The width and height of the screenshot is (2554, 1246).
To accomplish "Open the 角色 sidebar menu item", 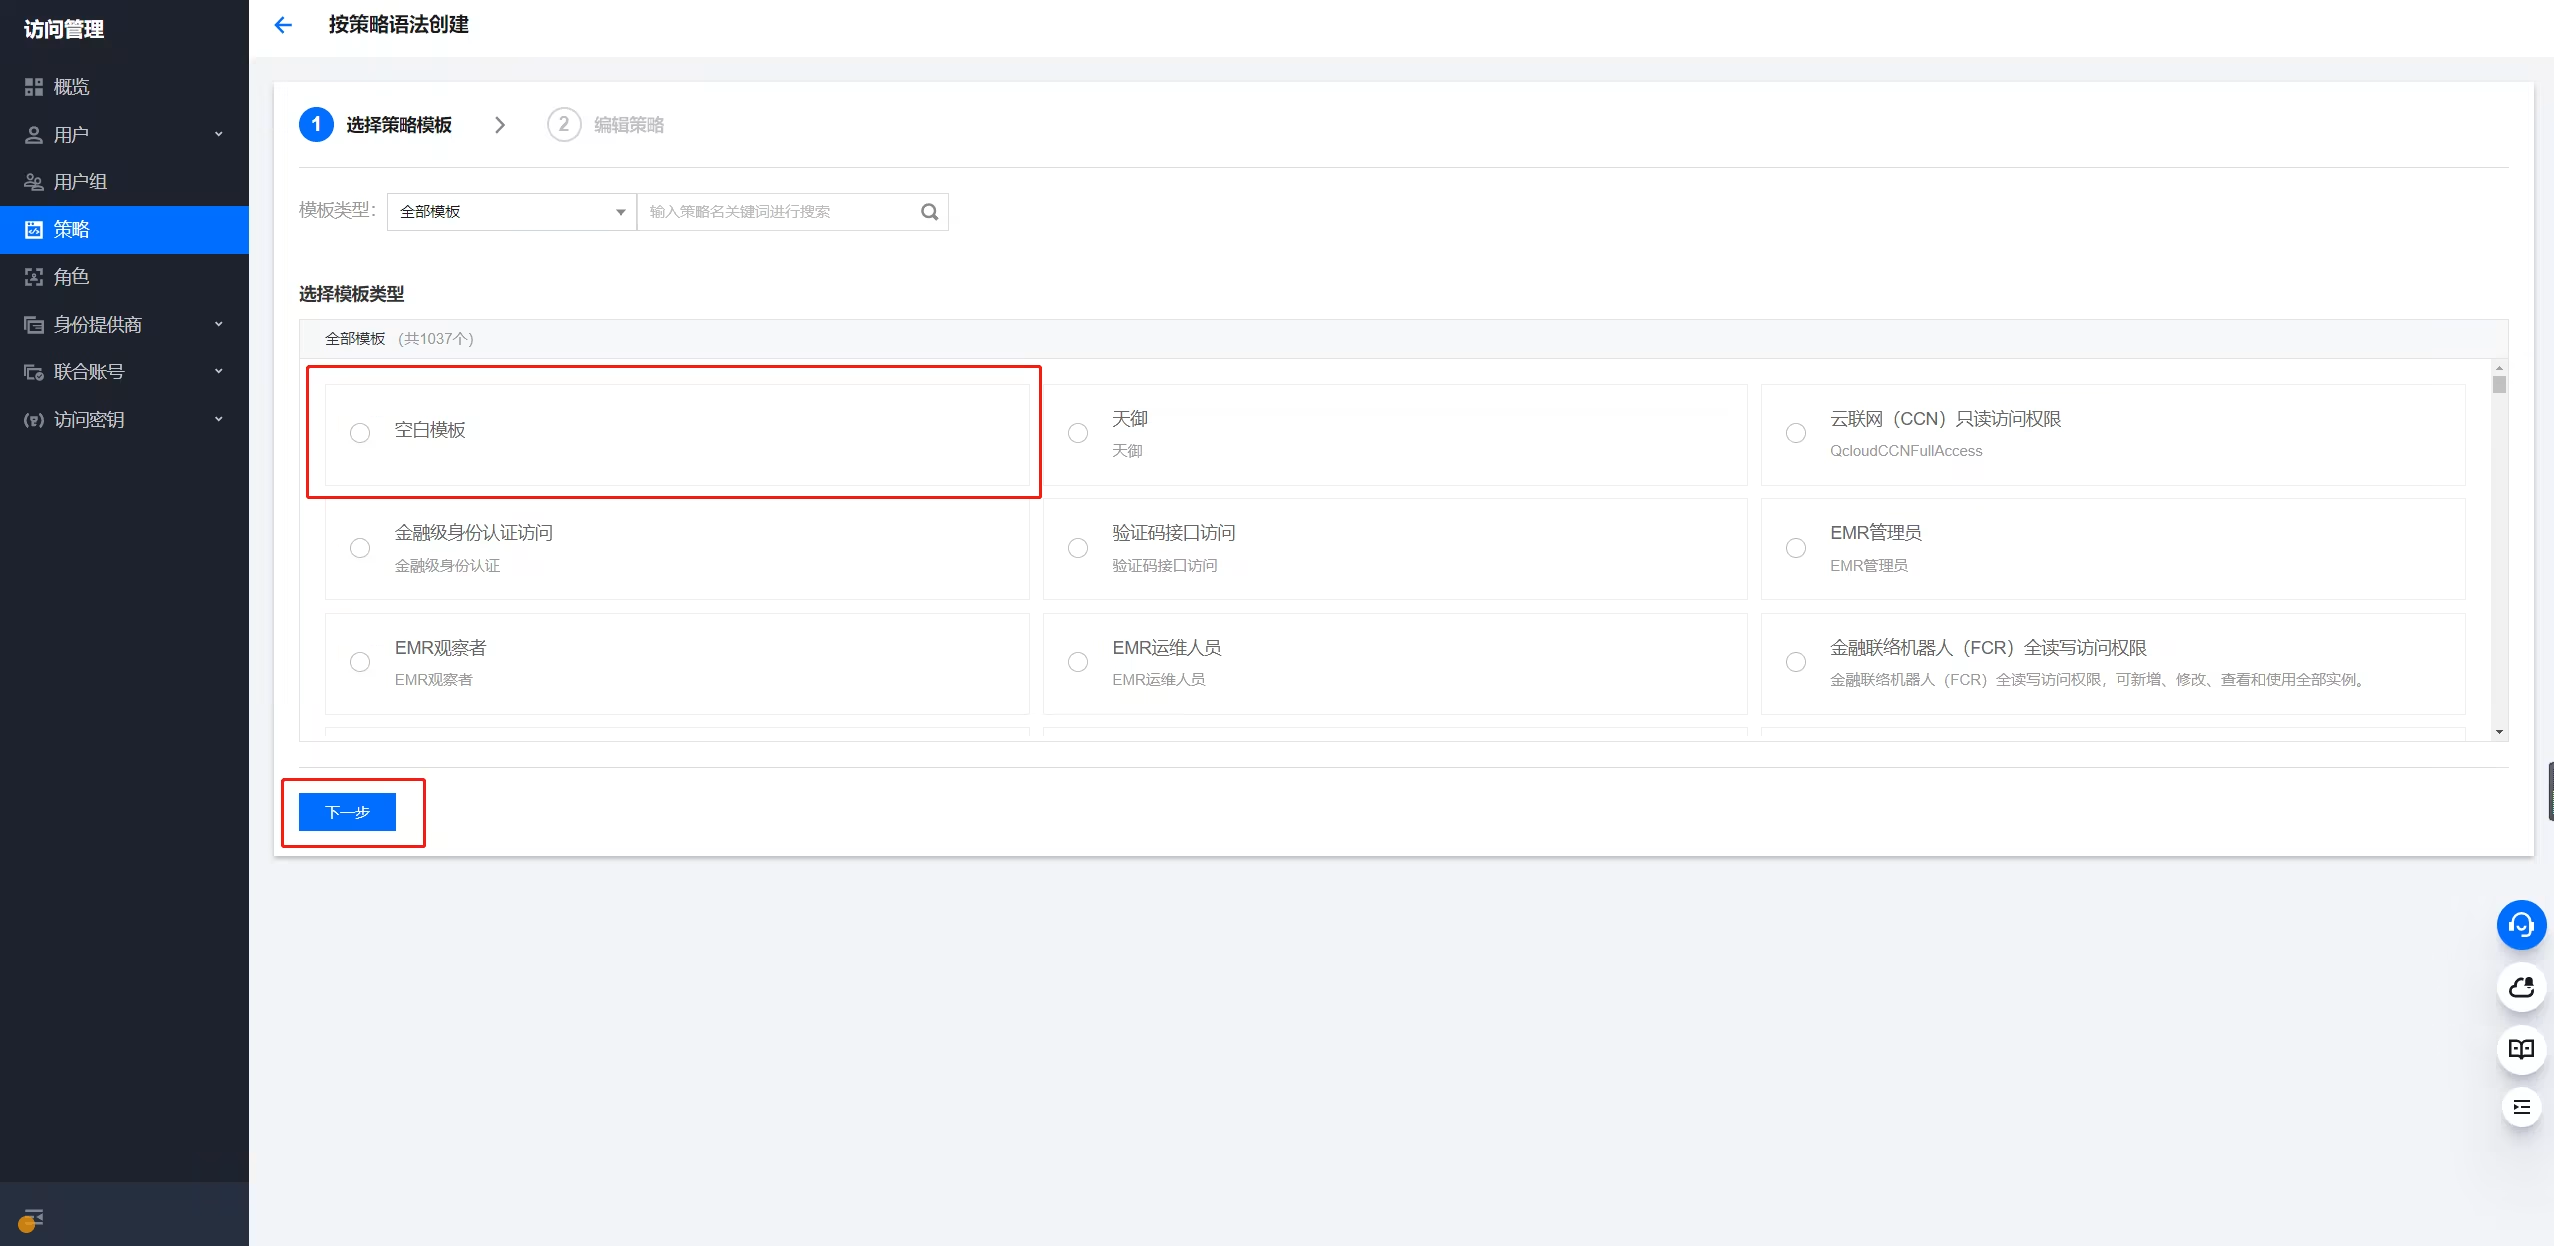I will pos(72,277).
